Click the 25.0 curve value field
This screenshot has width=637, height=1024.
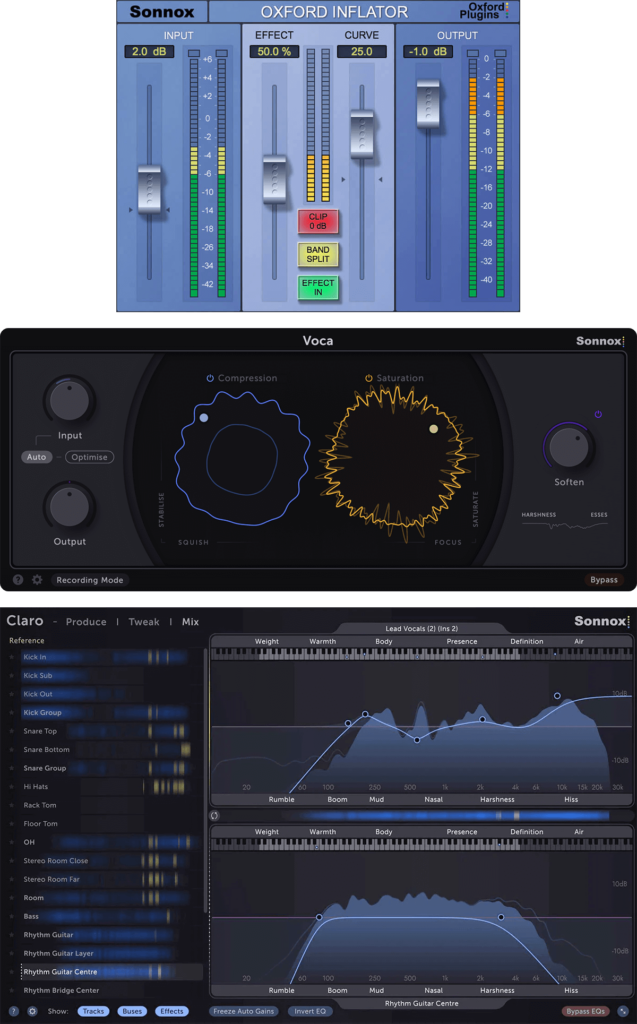click(x=361, y=51)
